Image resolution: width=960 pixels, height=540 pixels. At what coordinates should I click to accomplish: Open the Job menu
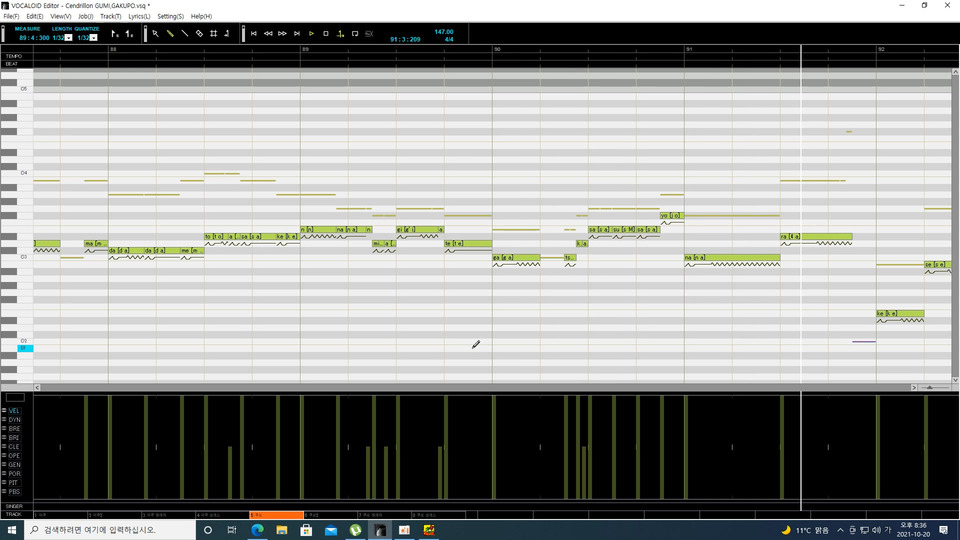pyautogui.click(x=86, y=17)
